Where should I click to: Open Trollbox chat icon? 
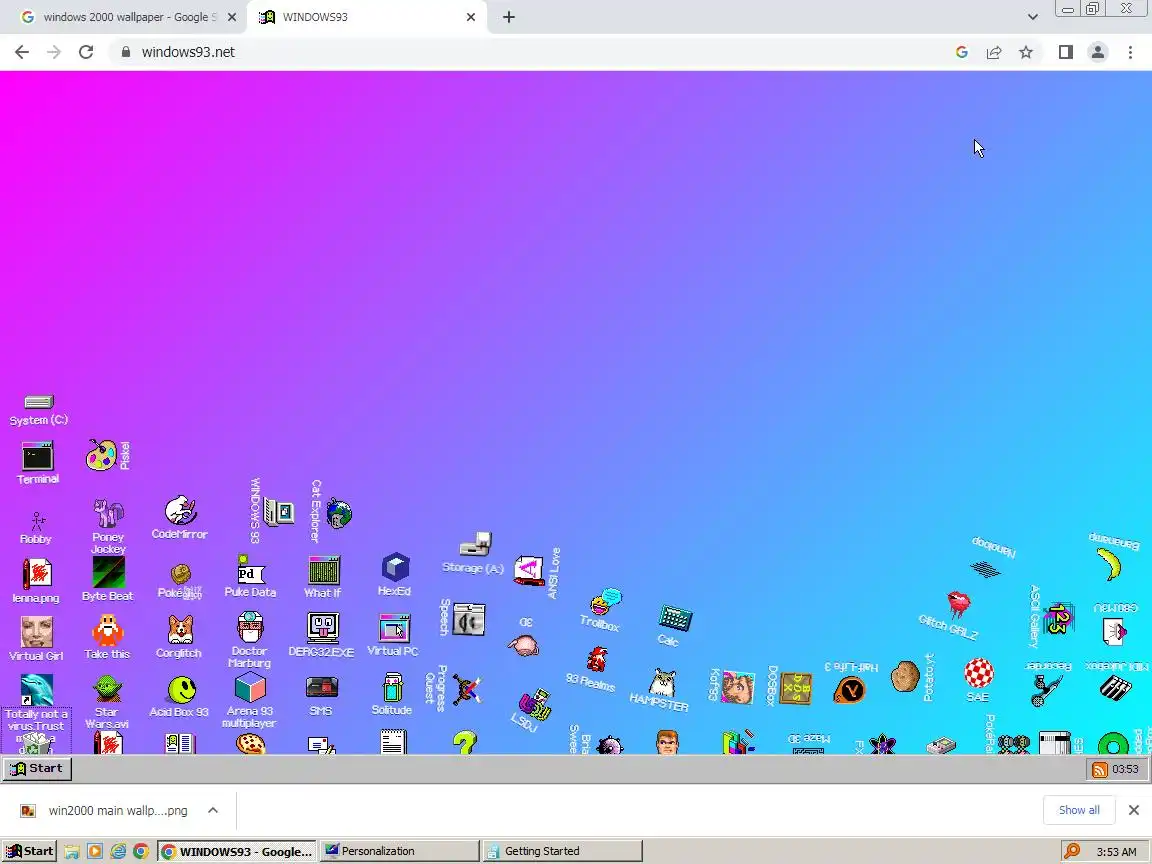(x=605, y=602)
